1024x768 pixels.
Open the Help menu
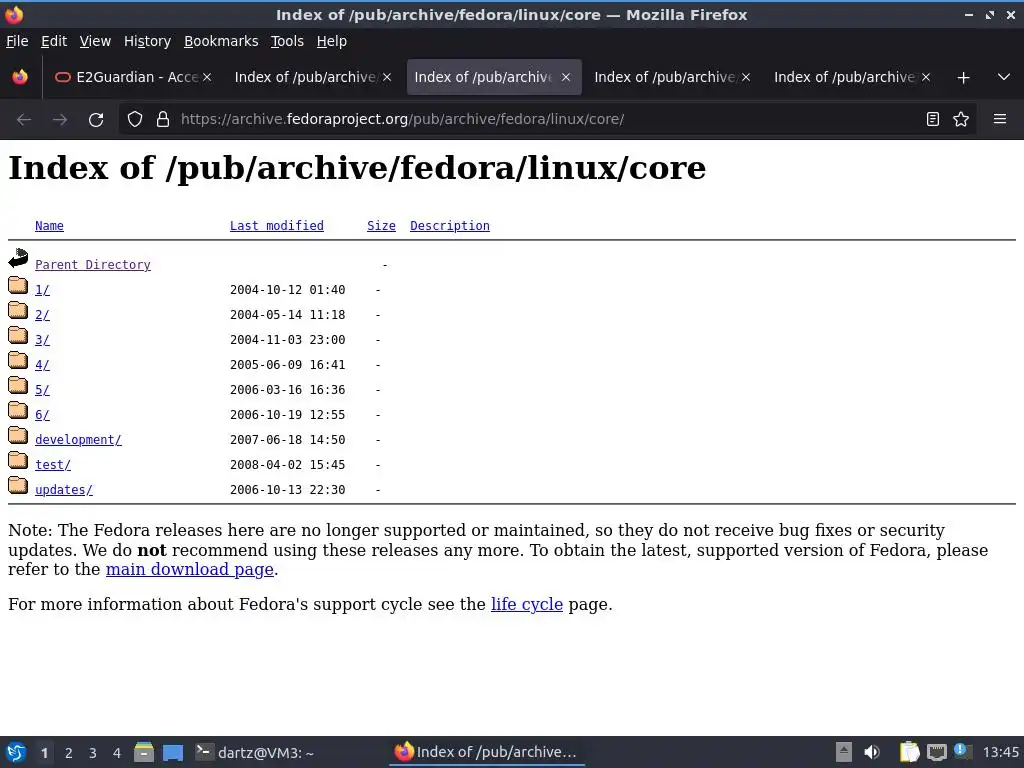click(x=332, y=41)
